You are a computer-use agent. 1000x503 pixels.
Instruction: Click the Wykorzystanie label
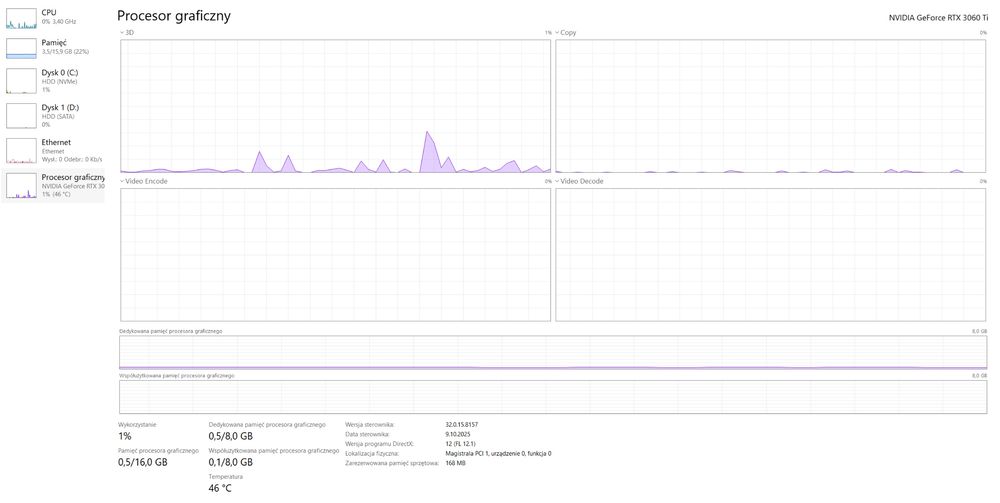(x=137, y=425)
